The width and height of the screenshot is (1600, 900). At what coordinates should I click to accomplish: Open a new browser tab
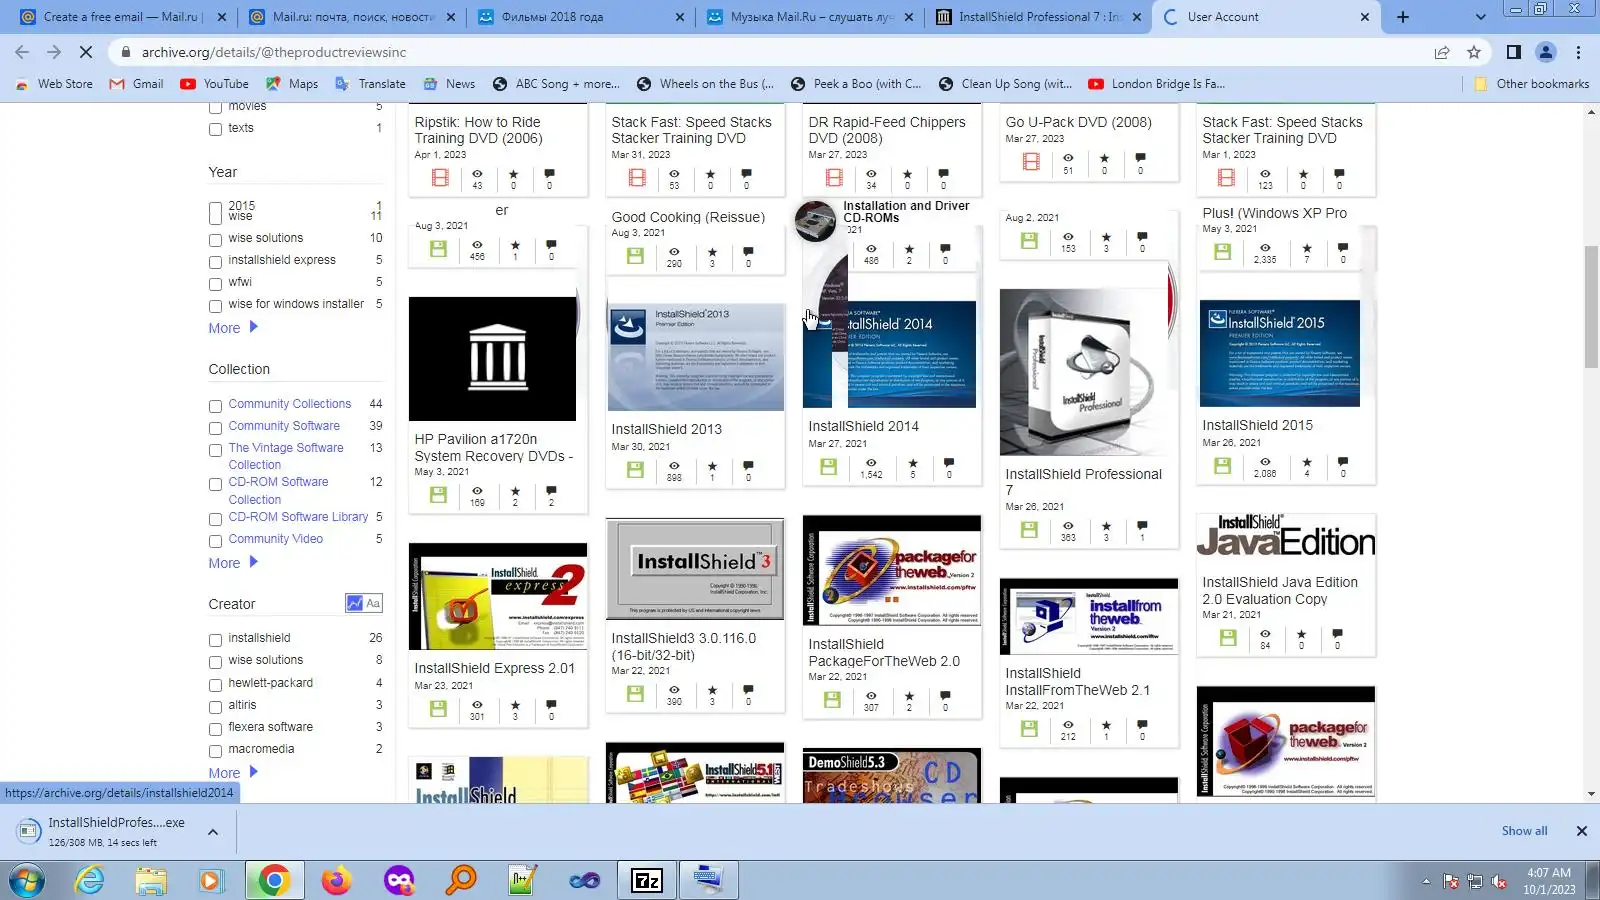[x=1403, y=17]
